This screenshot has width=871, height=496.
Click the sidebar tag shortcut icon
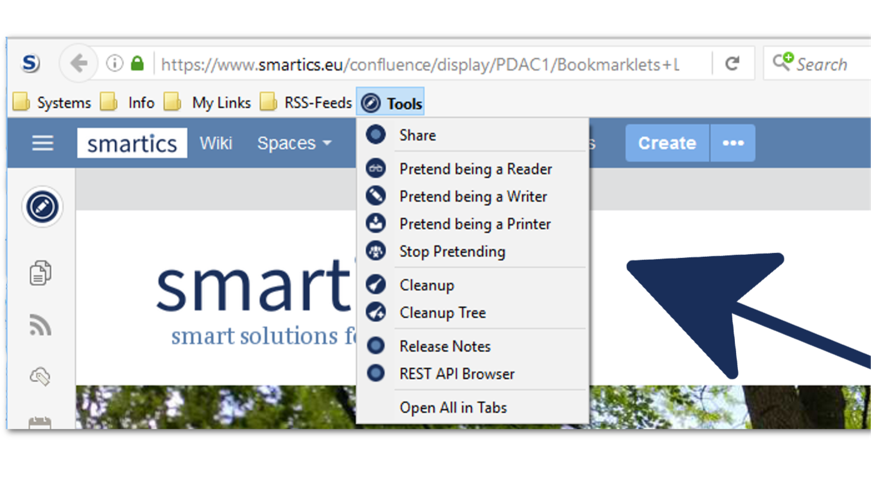(x=40, y=377)
